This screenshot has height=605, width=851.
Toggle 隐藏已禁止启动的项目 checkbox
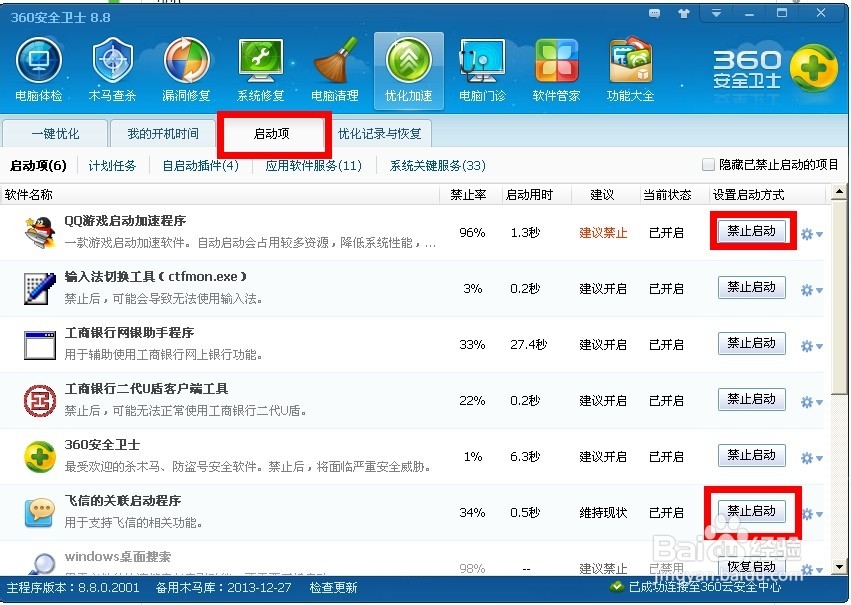click(708, 164)
